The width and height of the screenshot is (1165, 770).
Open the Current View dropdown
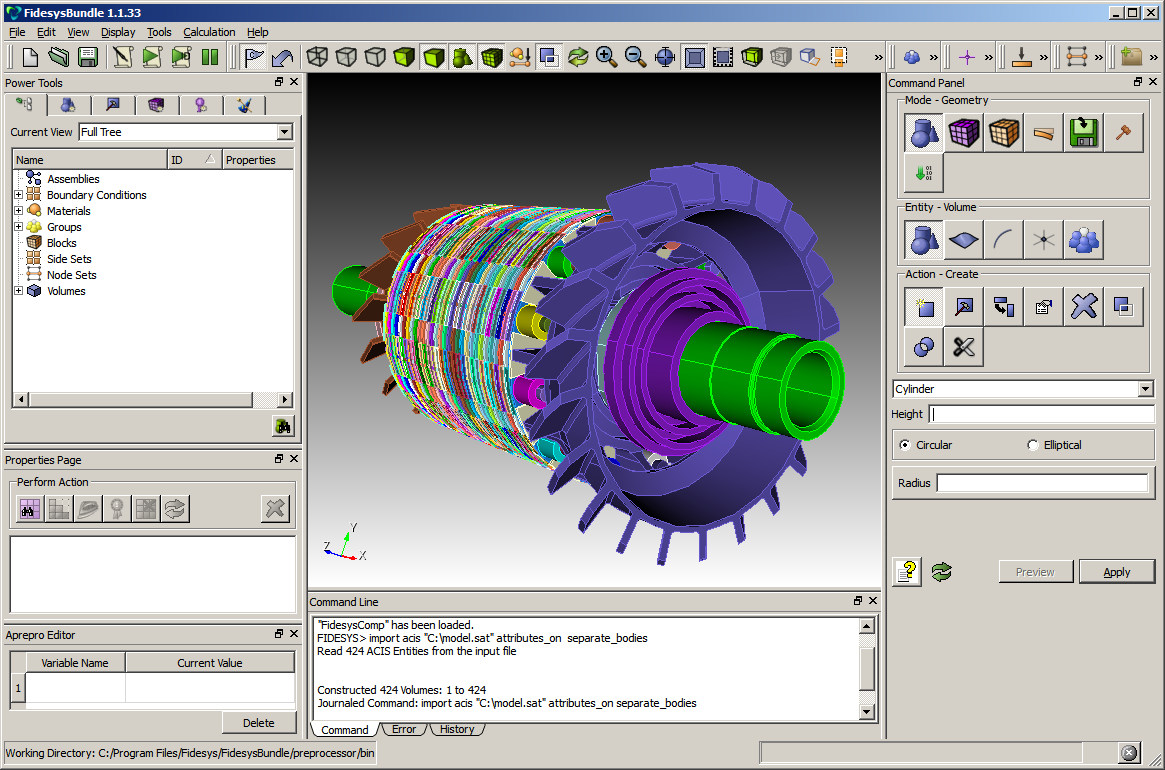tap(284, 132)
